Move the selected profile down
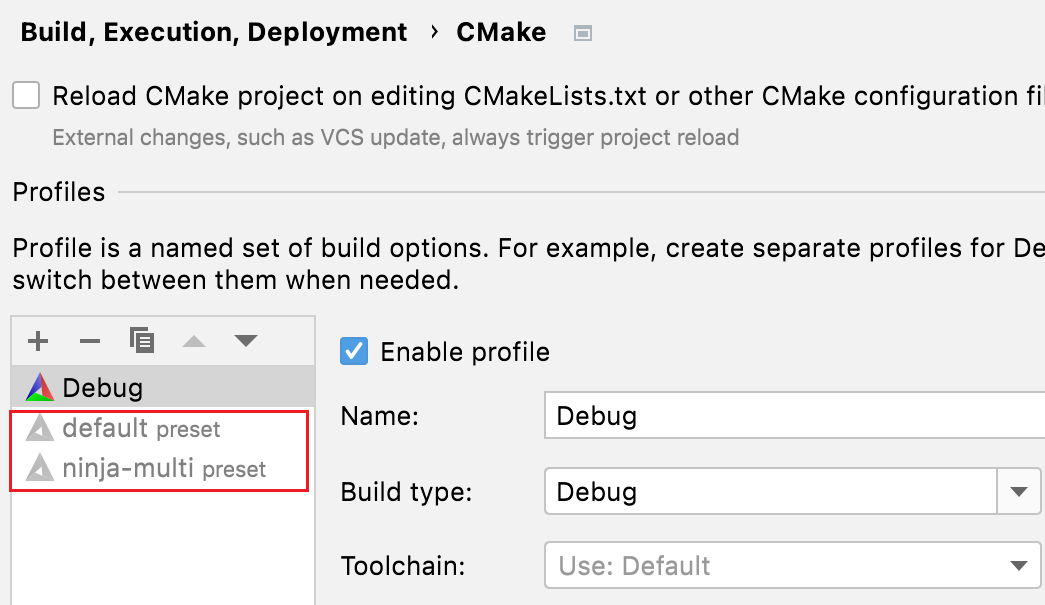The image size is (1045, 605). coord(246,341)
